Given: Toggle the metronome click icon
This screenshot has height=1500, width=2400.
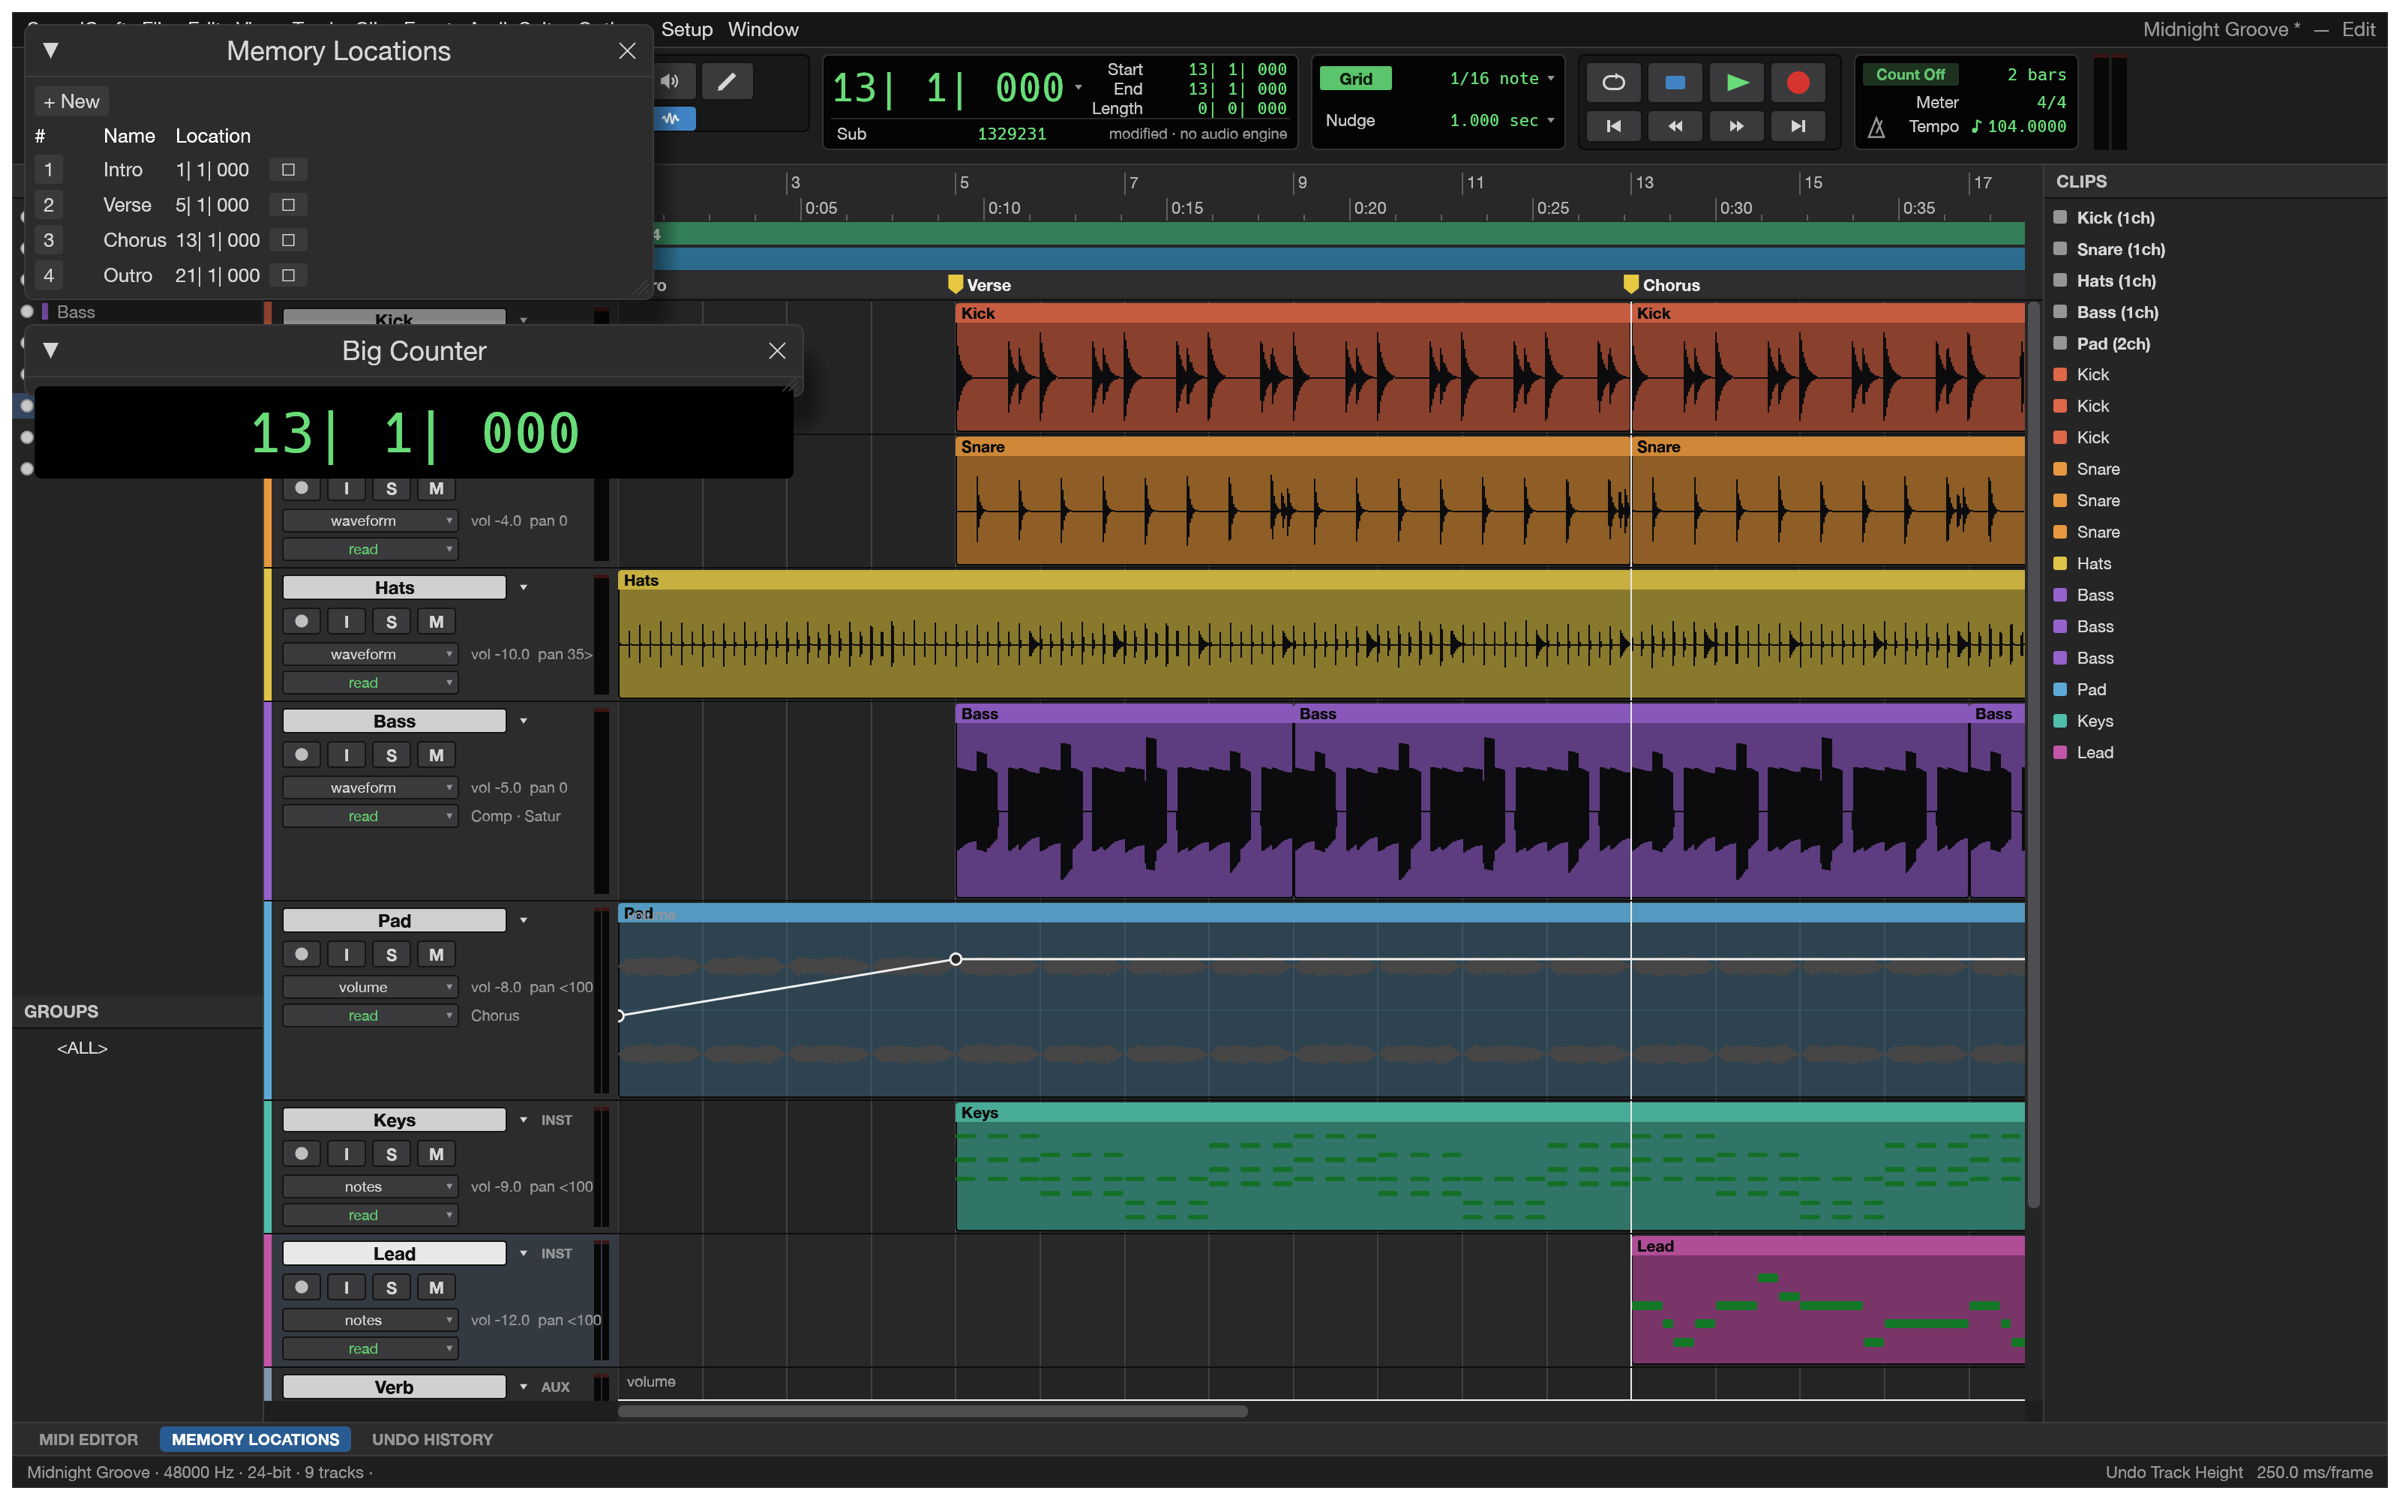Looking at the screenshot, I should click(x=1877, y=127).
